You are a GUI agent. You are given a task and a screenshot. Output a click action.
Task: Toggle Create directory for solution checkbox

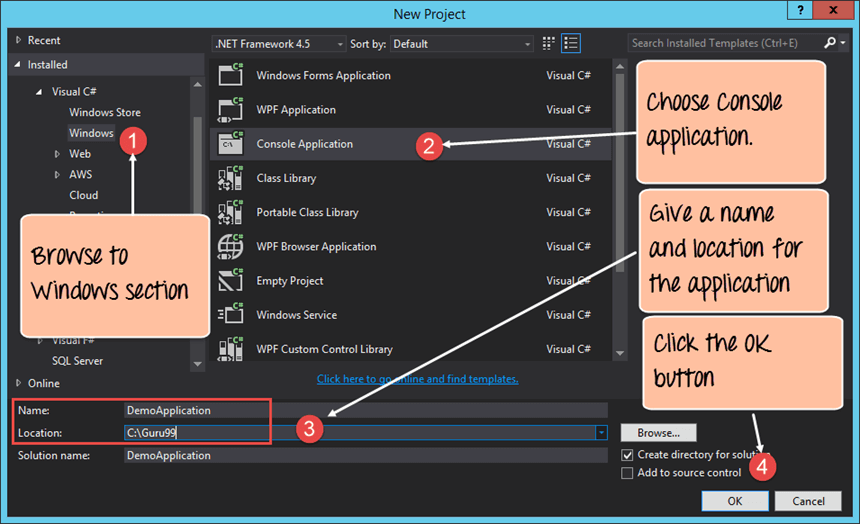click(627, 455)
